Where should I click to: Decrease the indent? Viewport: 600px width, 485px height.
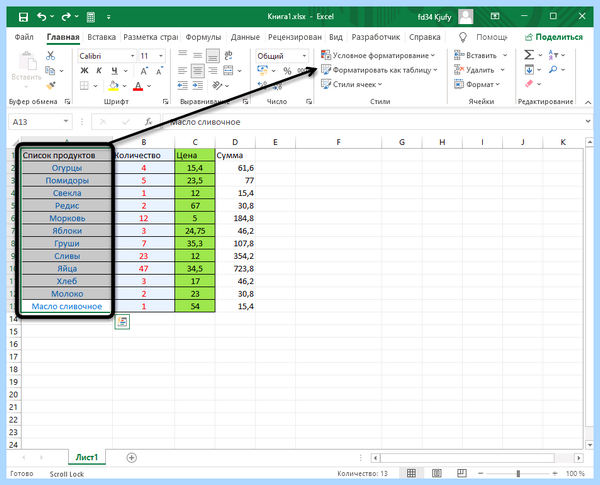tap(183, 85)
